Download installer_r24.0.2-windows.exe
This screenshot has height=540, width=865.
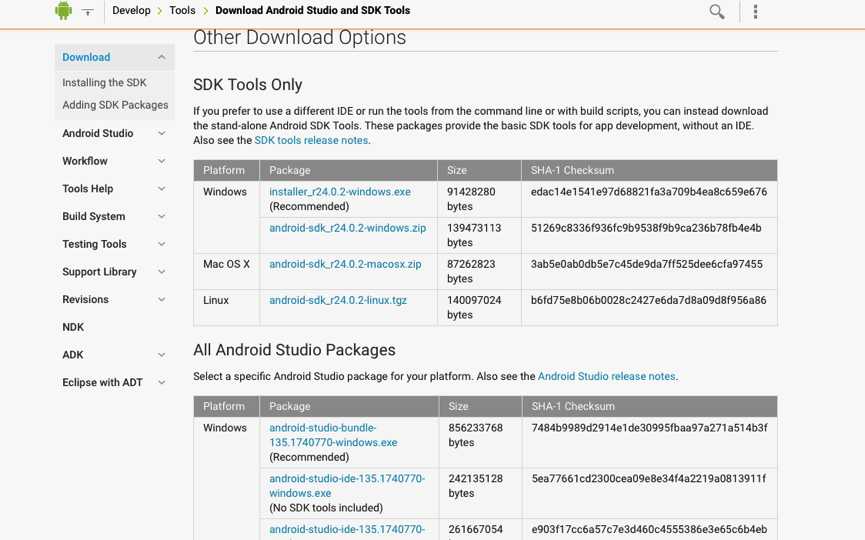(340, 192)
